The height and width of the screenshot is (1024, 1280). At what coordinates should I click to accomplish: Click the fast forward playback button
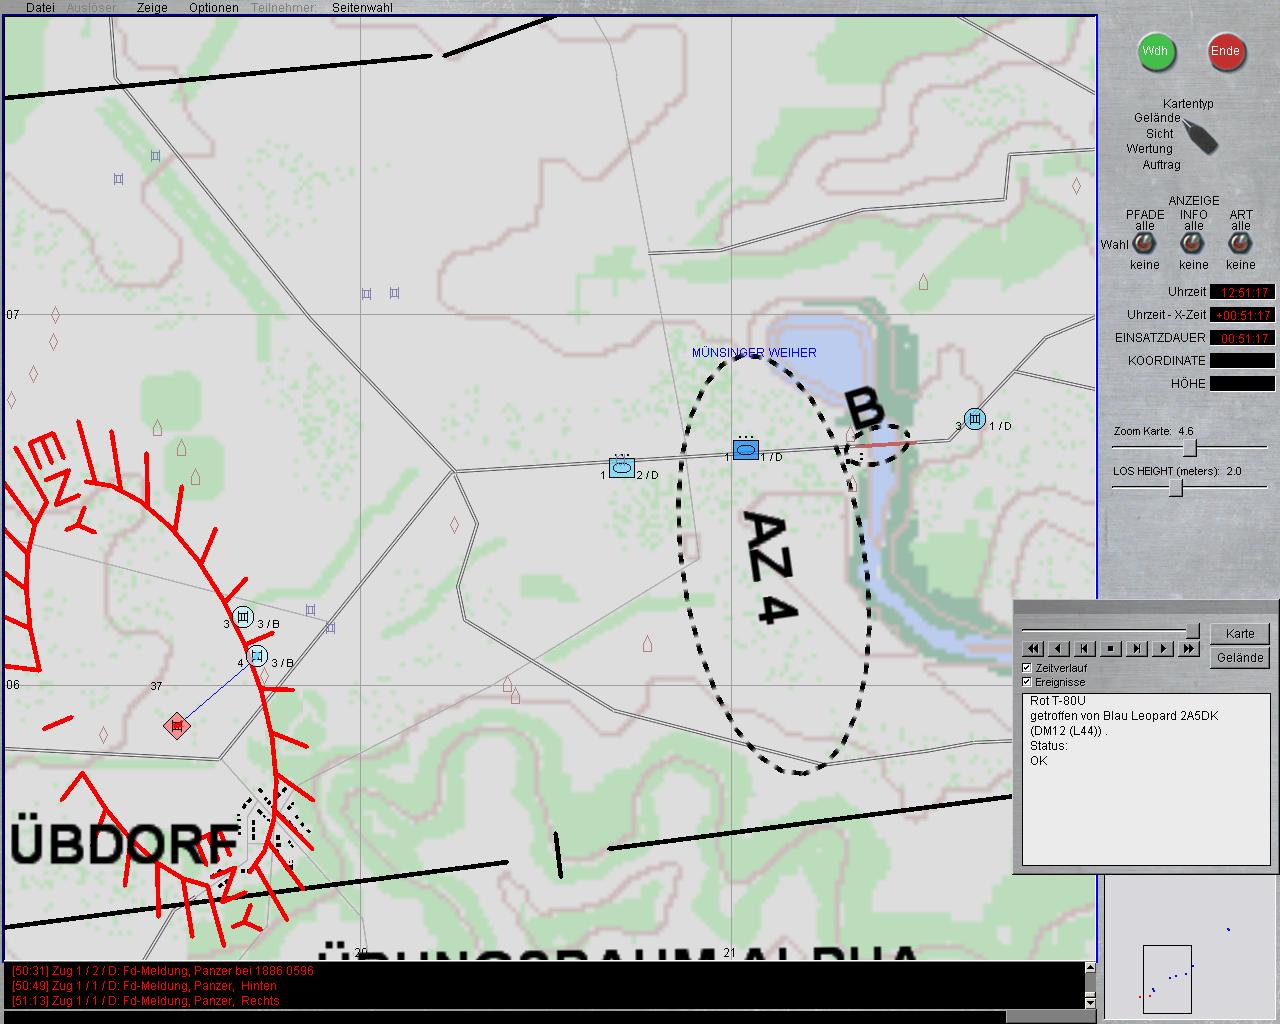[x=1188, y=648]
